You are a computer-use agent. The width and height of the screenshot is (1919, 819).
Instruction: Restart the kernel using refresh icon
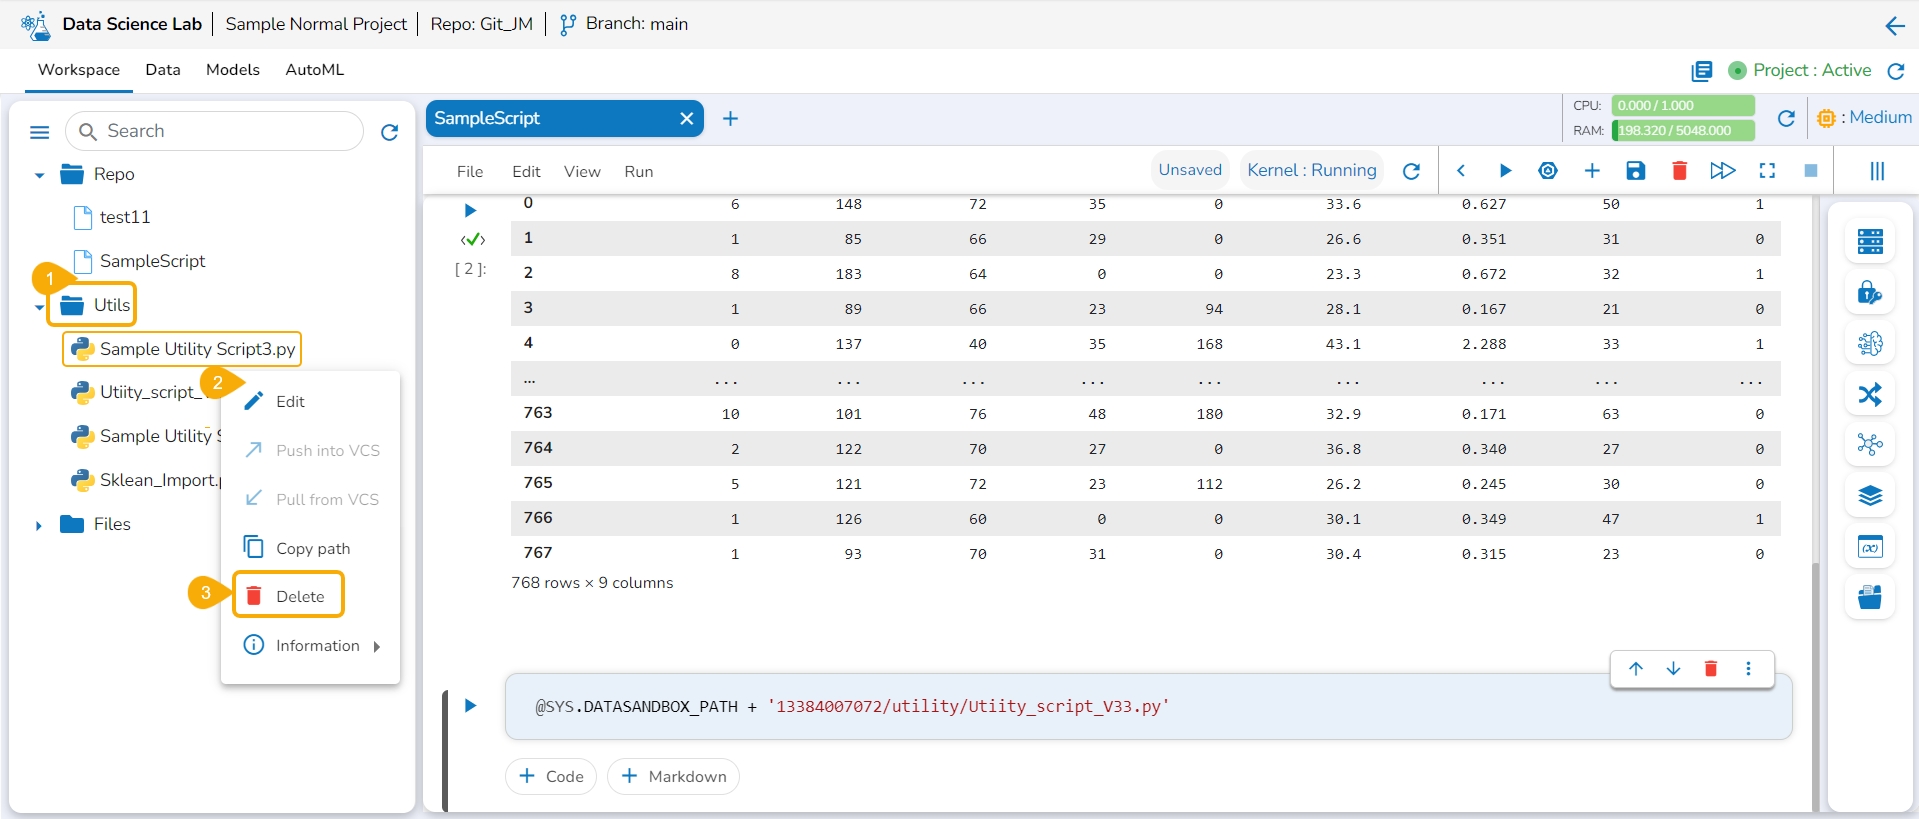(1411, 171)
